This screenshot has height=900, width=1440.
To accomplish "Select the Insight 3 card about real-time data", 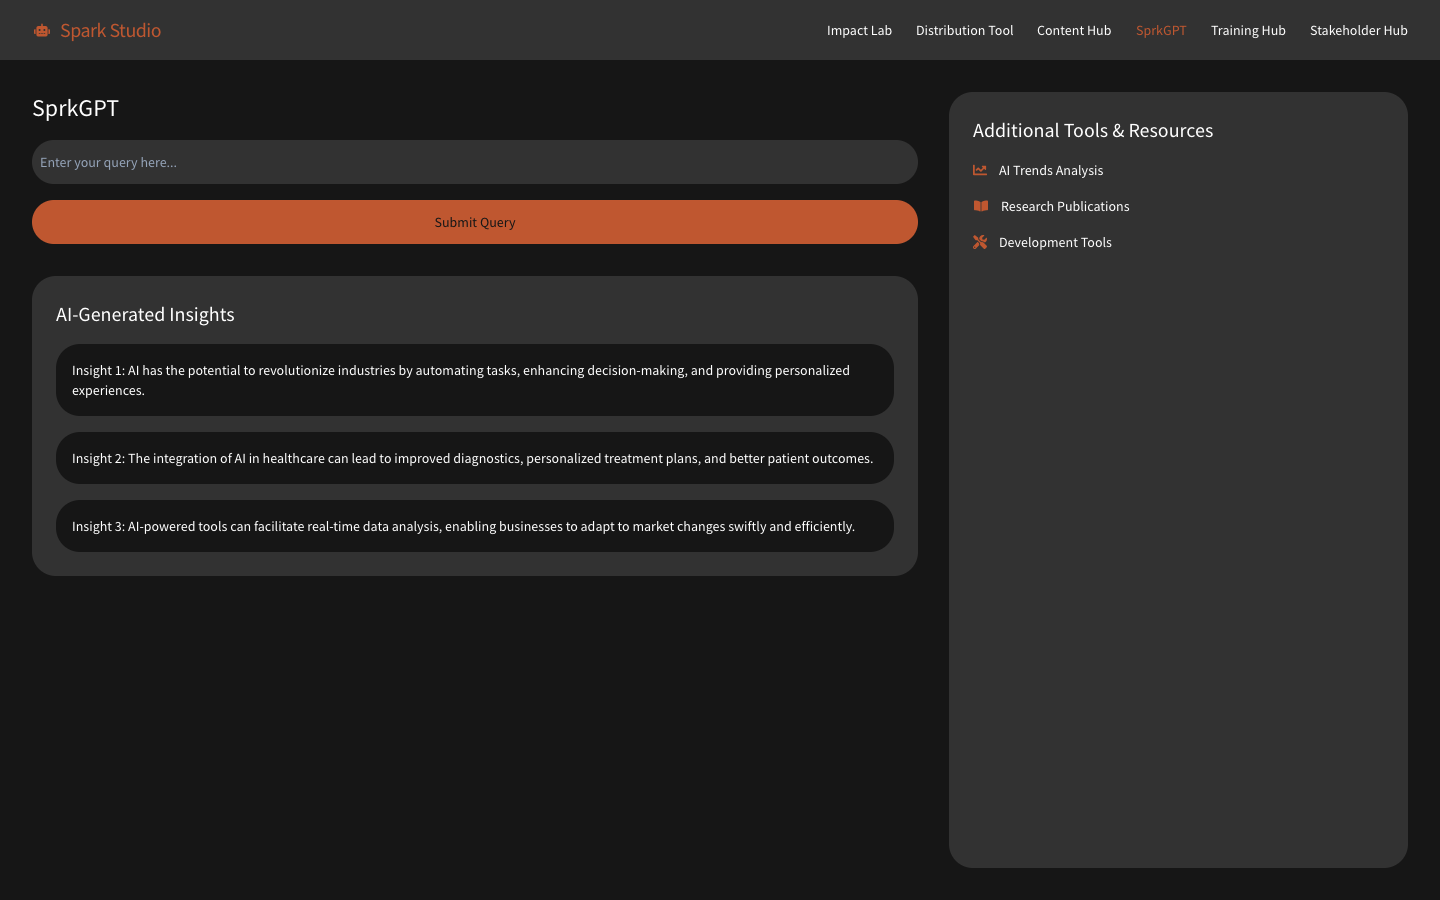I will pos(474,526).
